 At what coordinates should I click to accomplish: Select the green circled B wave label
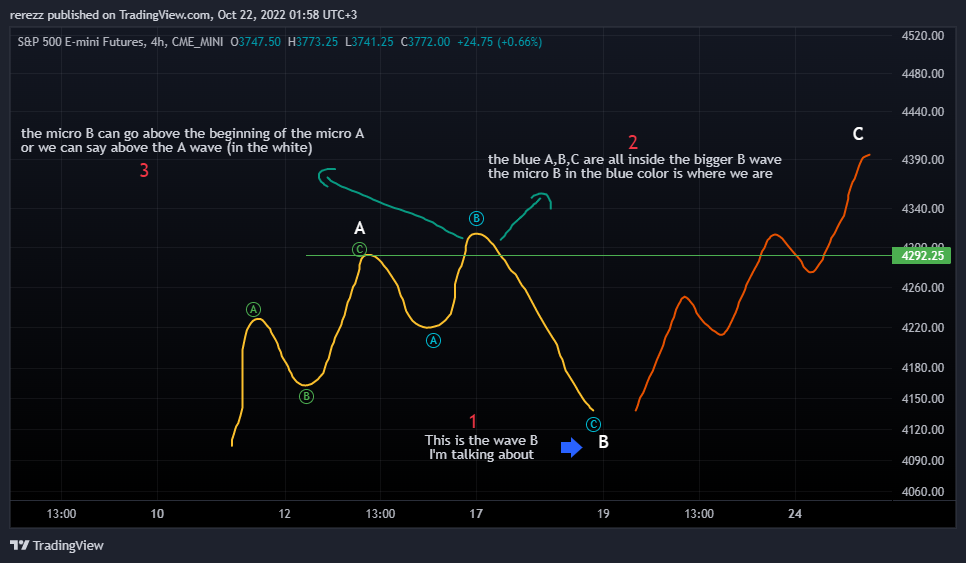click(306, 396)
